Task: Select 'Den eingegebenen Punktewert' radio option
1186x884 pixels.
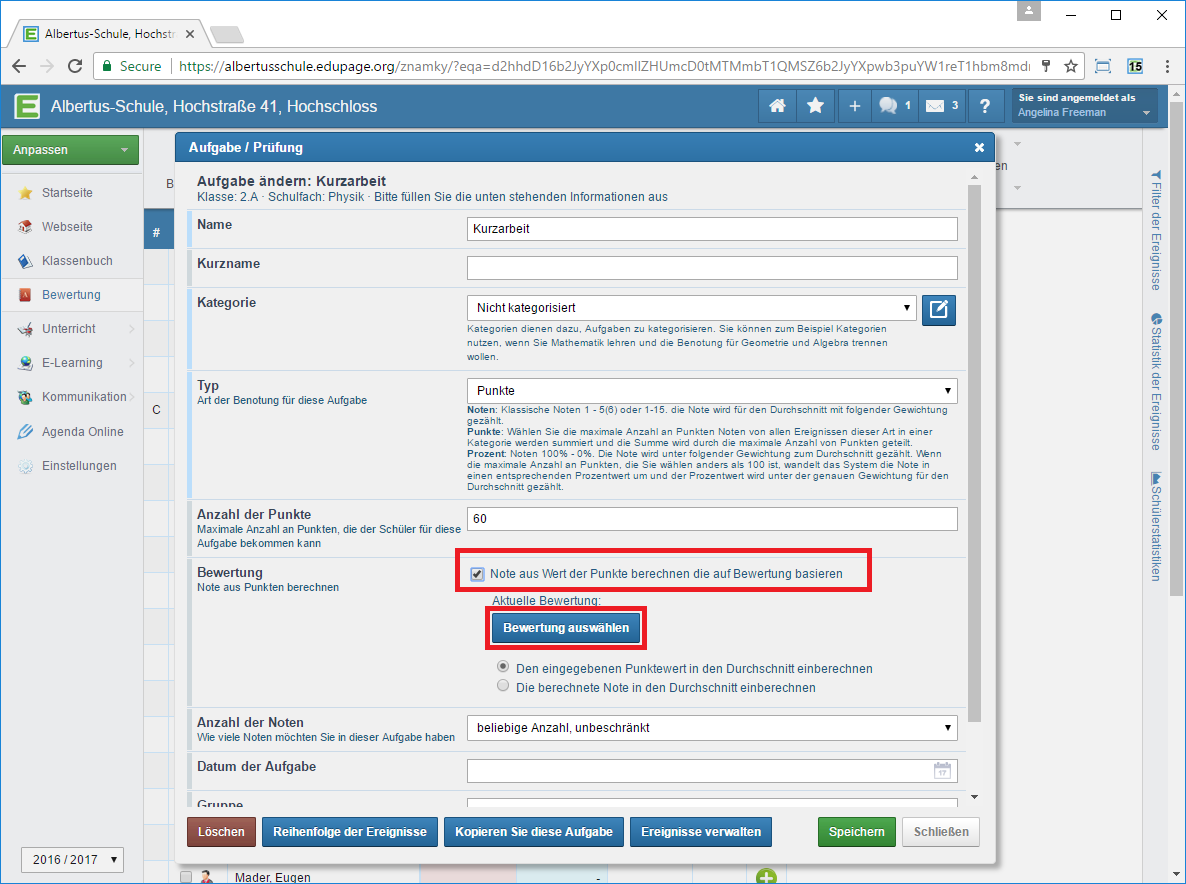Action: pyautogui.click(x=503, y=668)
